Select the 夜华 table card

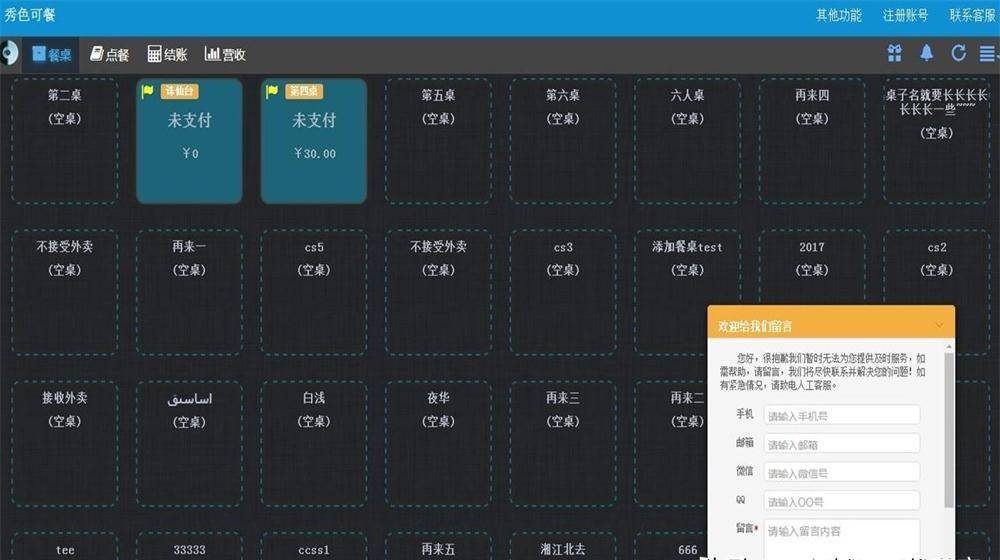438,443
